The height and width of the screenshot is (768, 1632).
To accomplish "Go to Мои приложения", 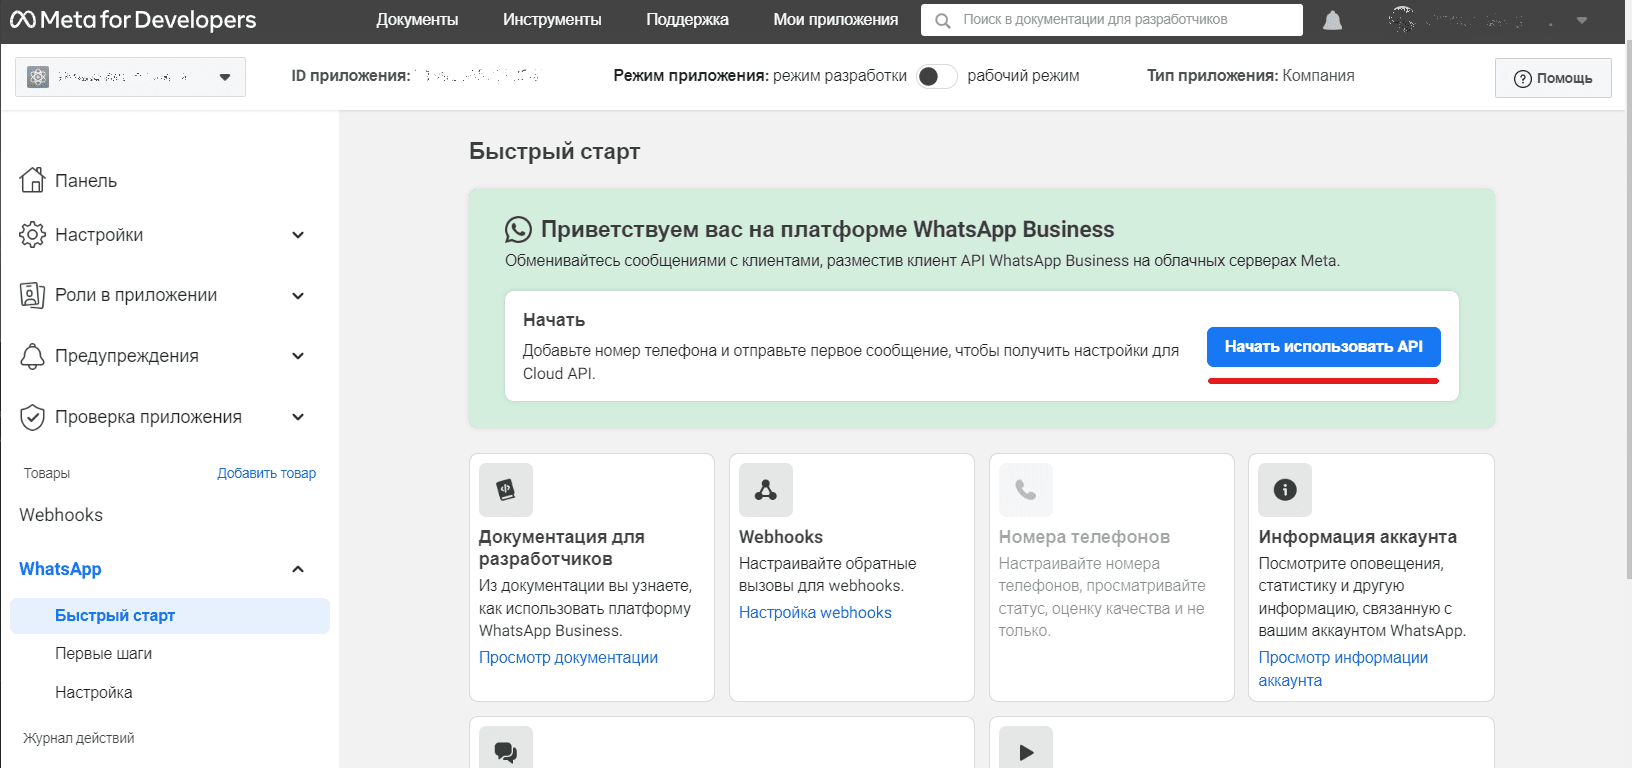I will tap(835, 20).
